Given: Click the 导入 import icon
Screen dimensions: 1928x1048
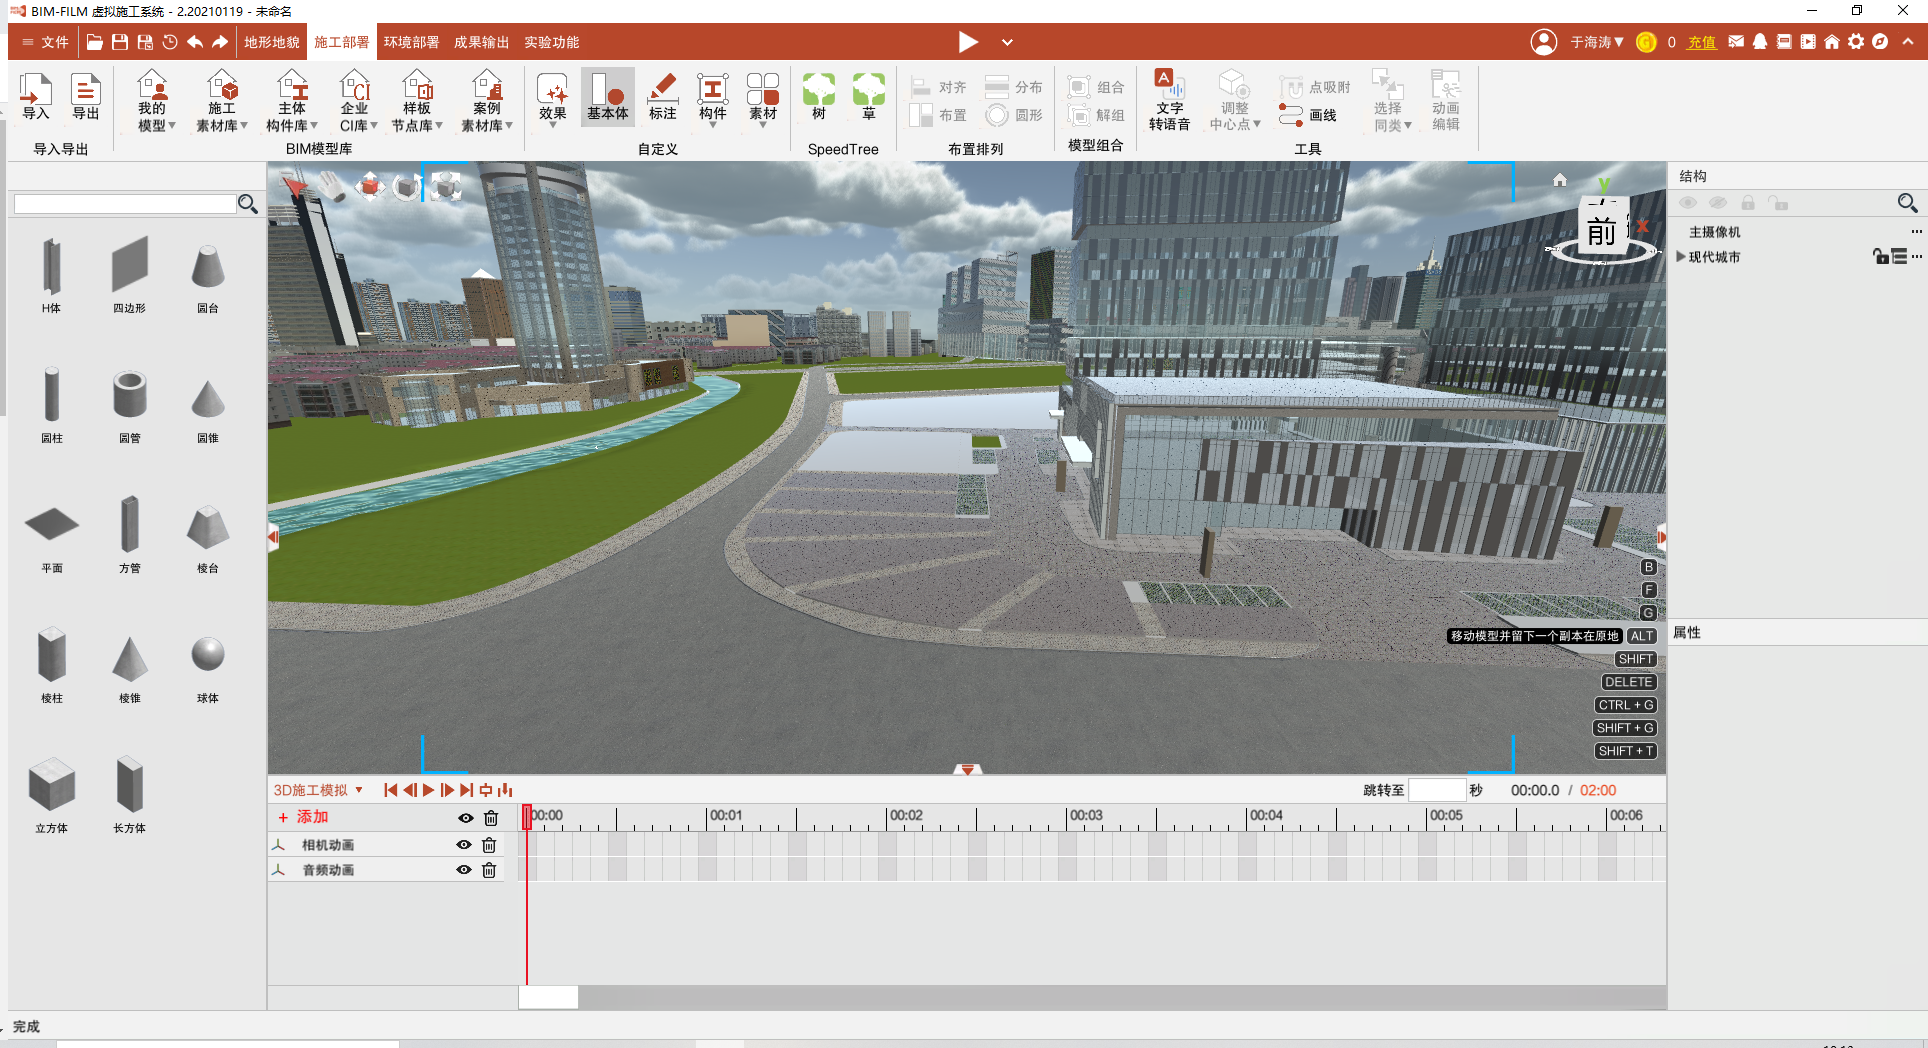Looking at the screenshot, I should click(x=36, y=96).
